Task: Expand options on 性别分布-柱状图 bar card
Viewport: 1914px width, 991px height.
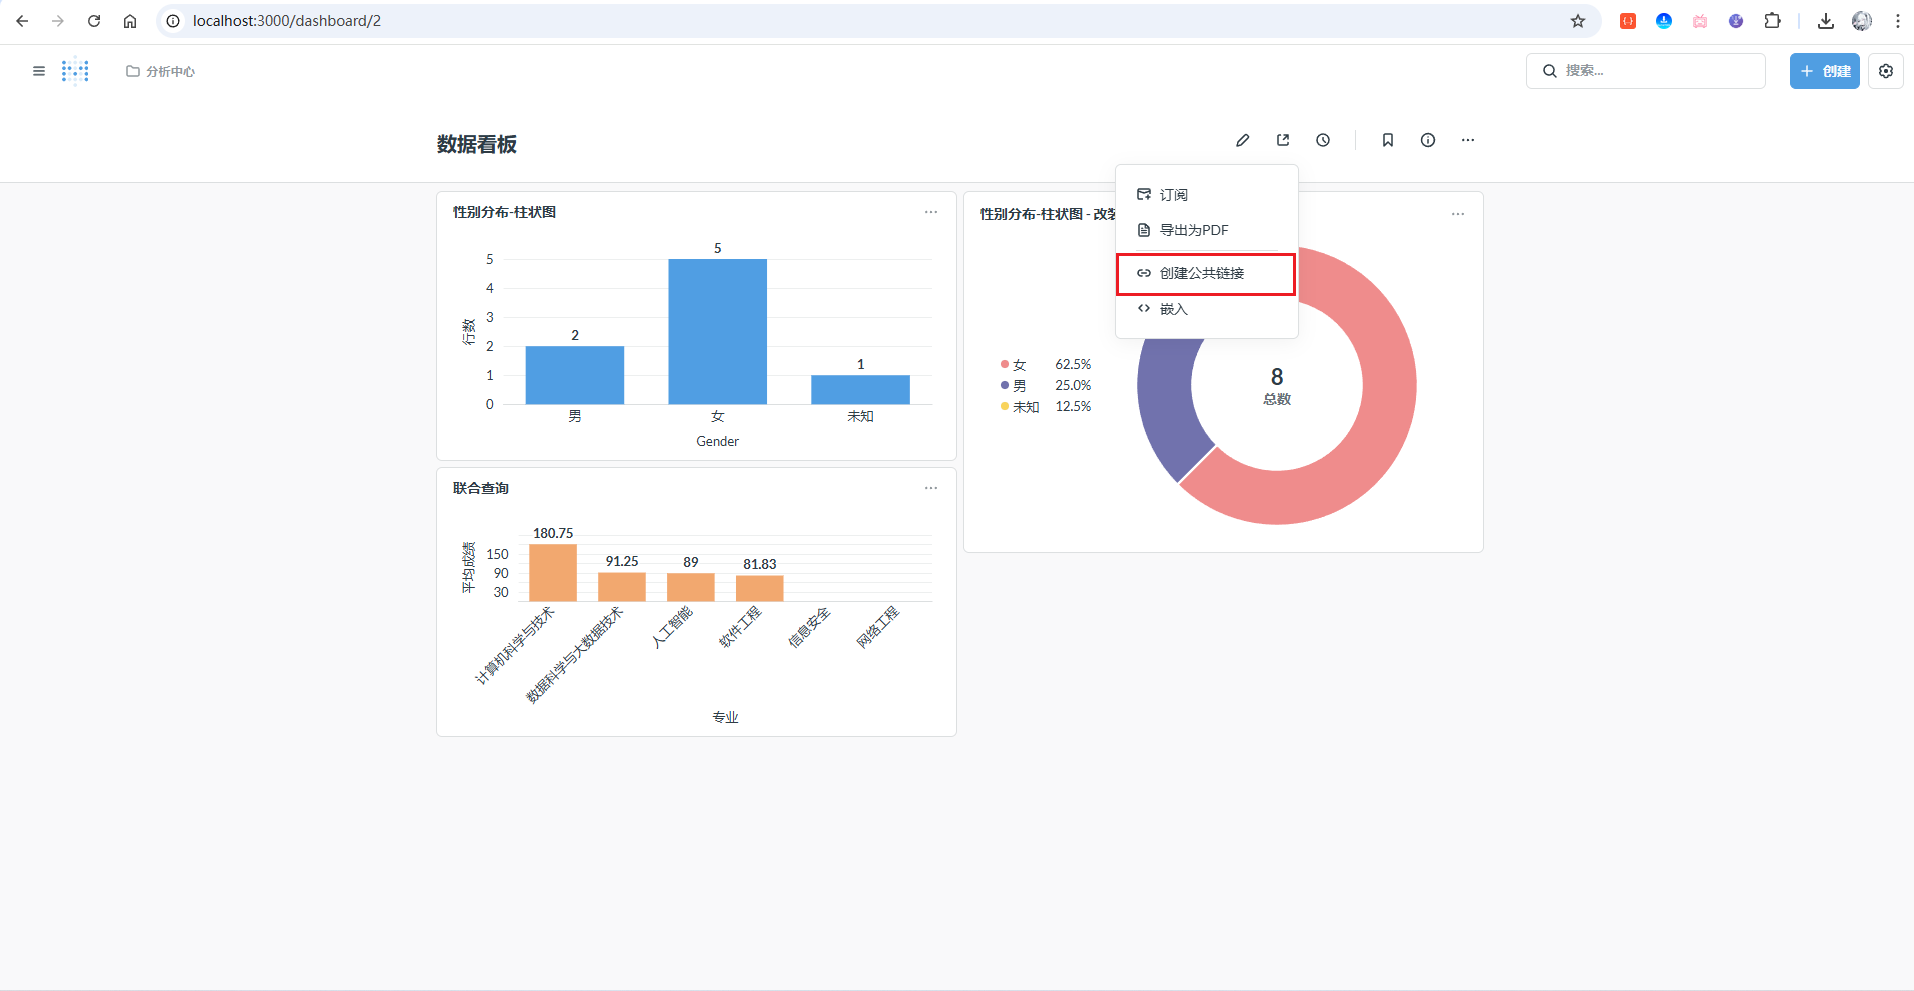Action: (931, 212)
